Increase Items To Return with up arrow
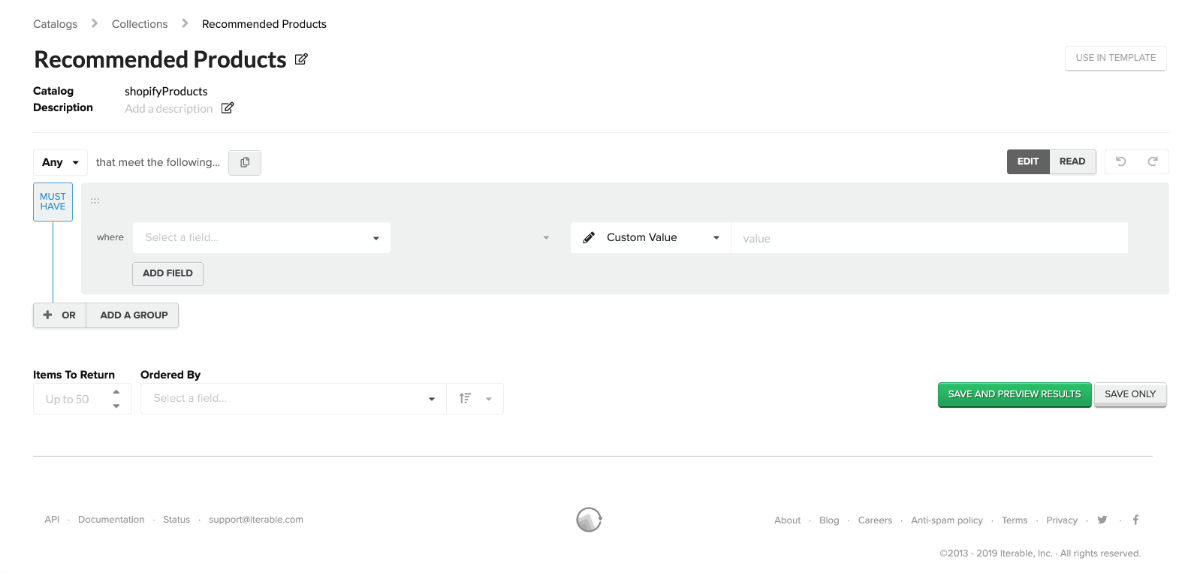Image resolution: width=1200 pixels, height=574 pixels. click(116, 392)
